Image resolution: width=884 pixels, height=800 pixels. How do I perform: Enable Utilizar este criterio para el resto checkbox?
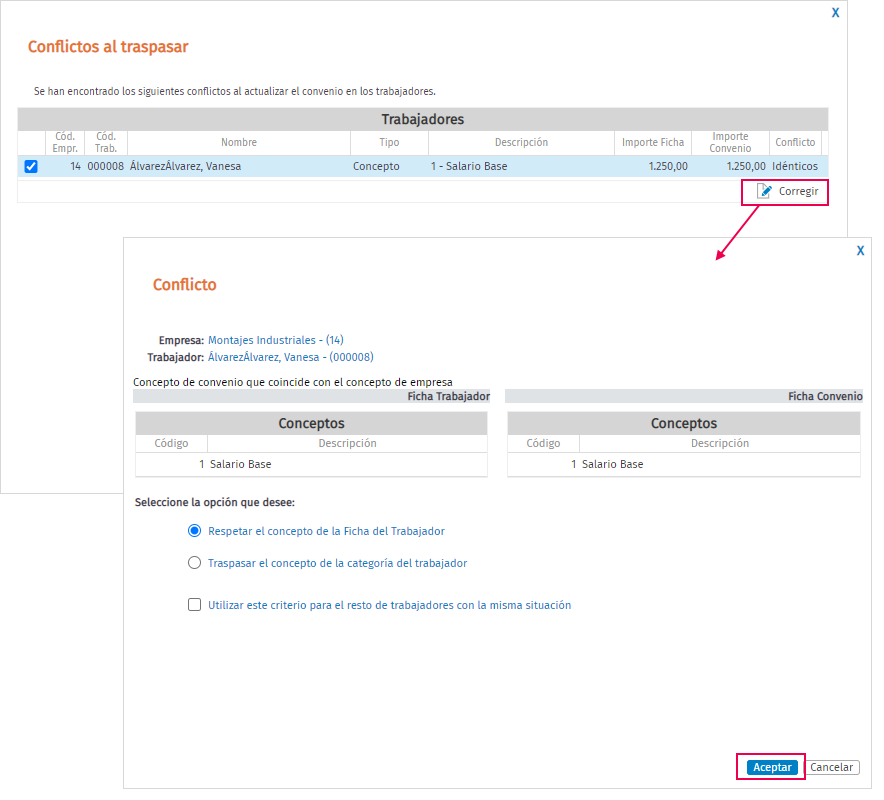point(195,605)
